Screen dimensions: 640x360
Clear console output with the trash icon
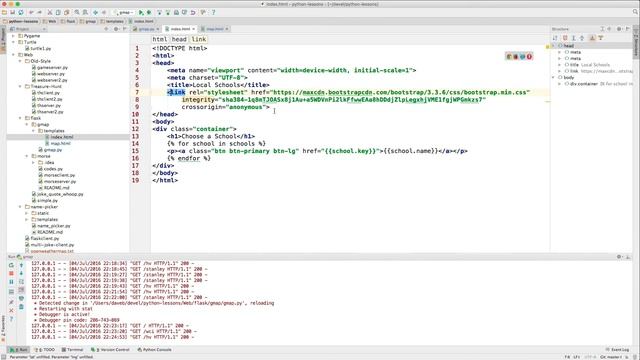point(21,307)
